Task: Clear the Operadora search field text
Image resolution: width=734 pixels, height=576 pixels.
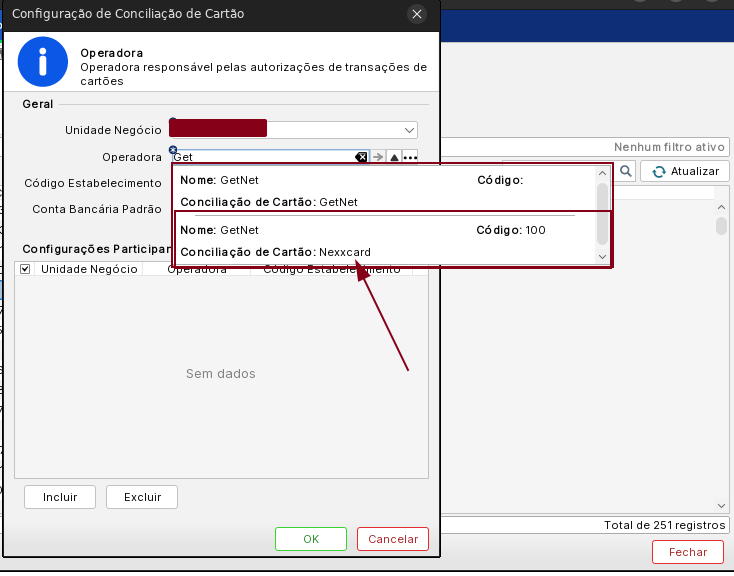Action: (361, 158)
